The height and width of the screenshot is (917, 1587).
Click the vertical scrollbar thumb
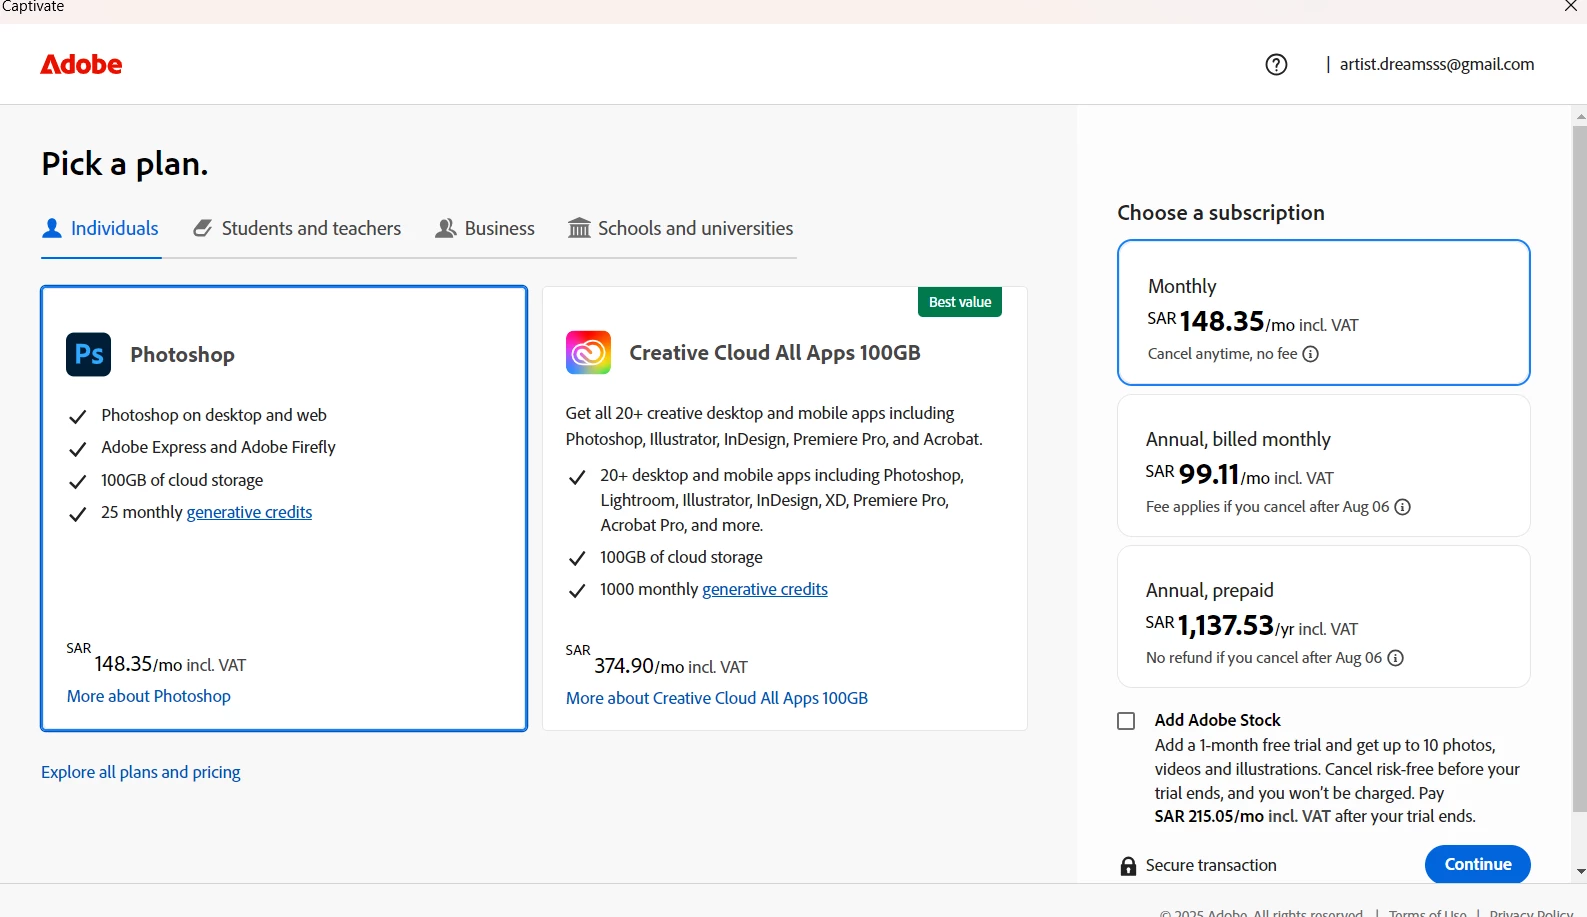(1579, 468)
